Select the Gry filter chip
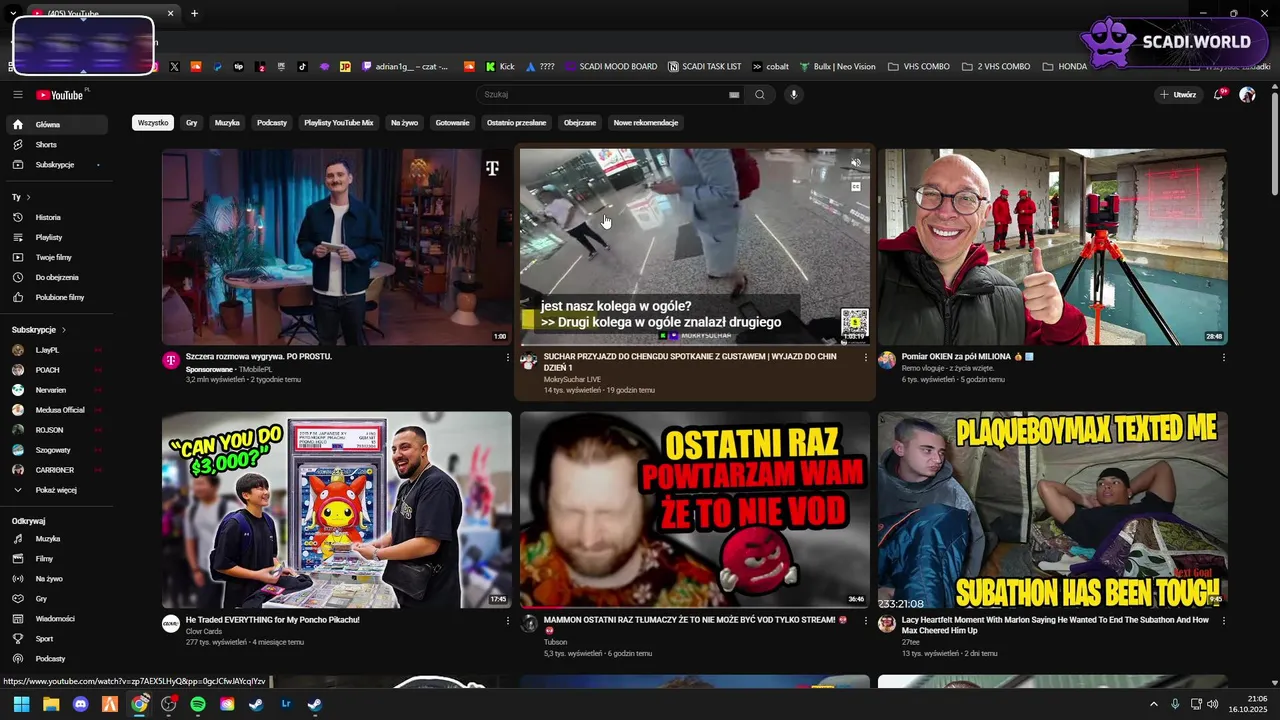The height and width of the screenshot is (720, 1280). click(191, 123)
